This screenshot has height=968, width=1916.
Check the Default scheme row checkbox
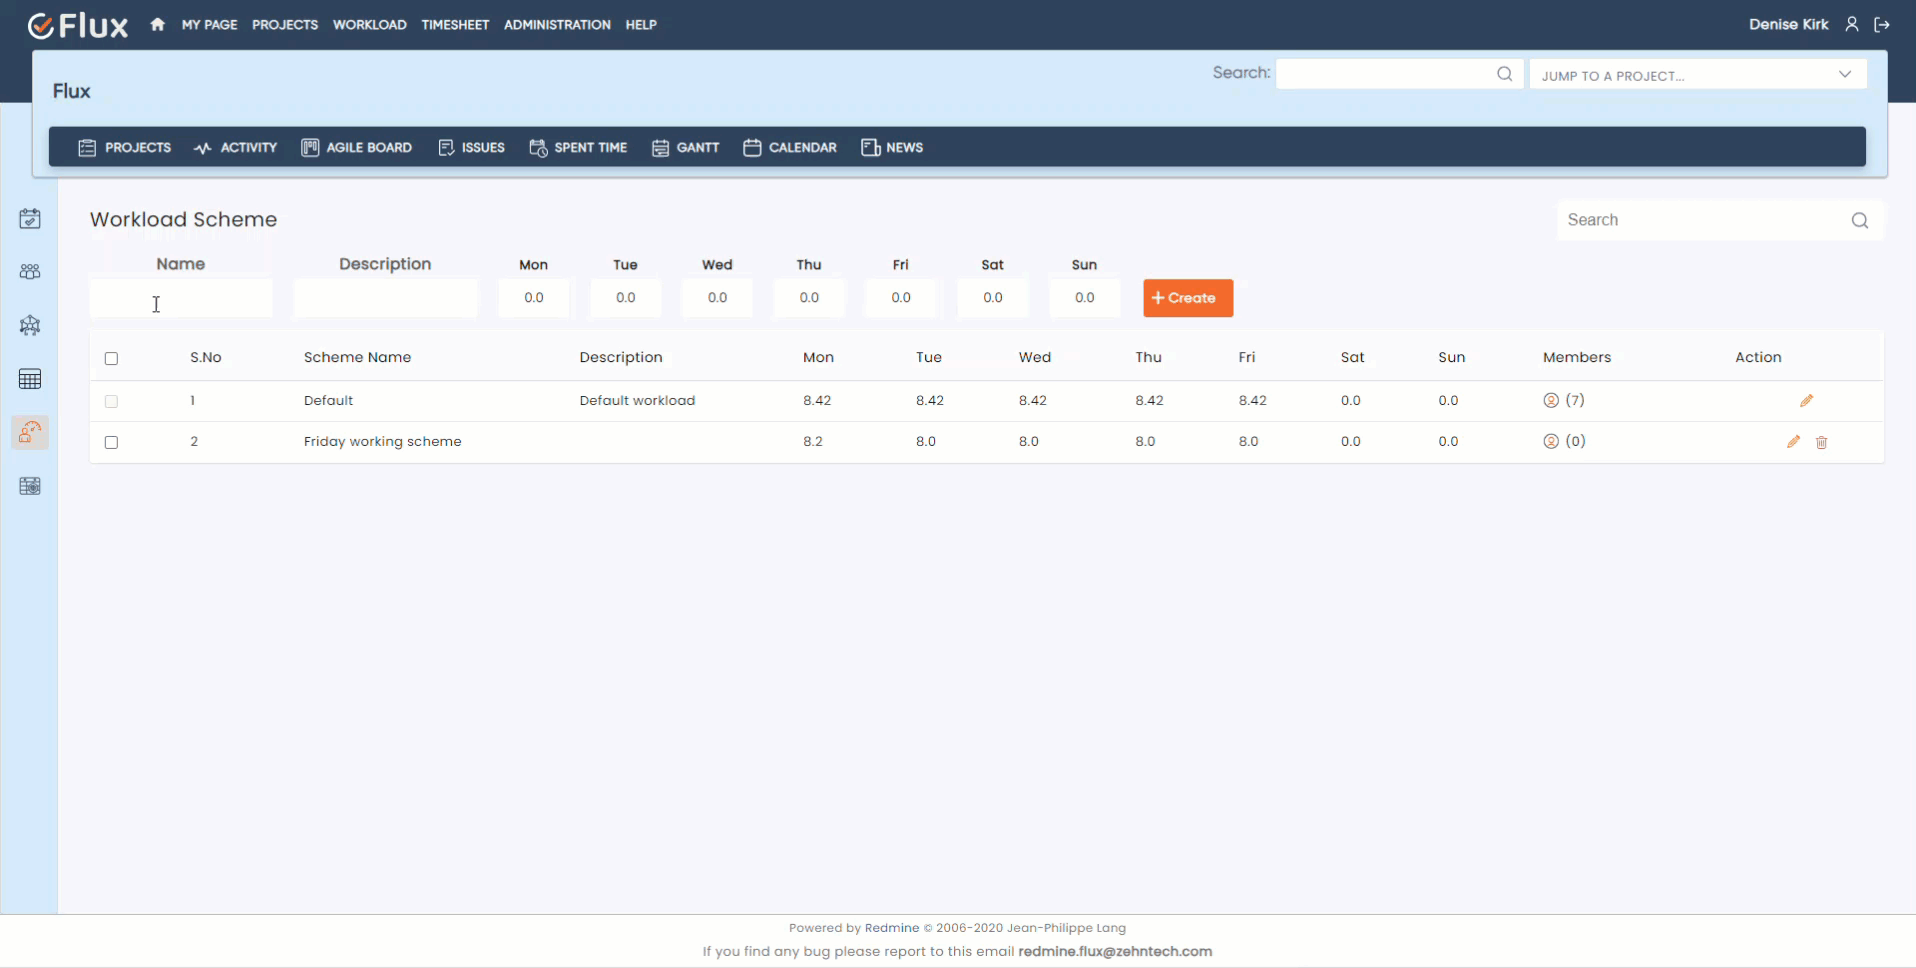pos(111,401)
